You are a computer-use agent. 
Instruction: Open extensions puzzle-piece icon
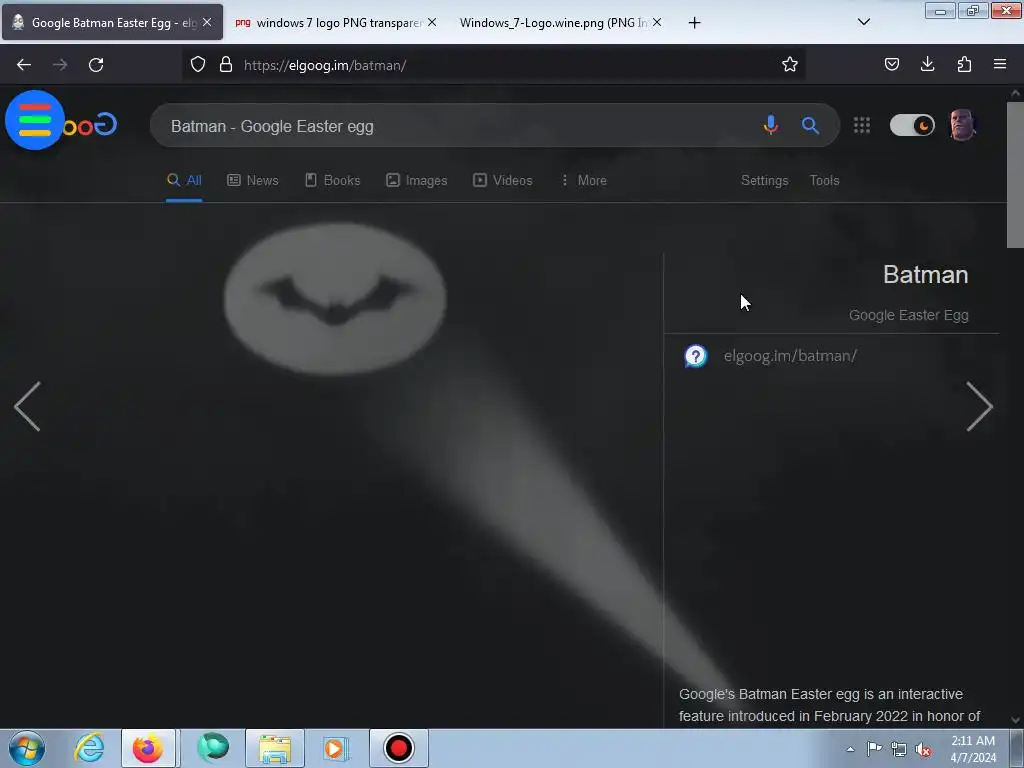point(964,64)
